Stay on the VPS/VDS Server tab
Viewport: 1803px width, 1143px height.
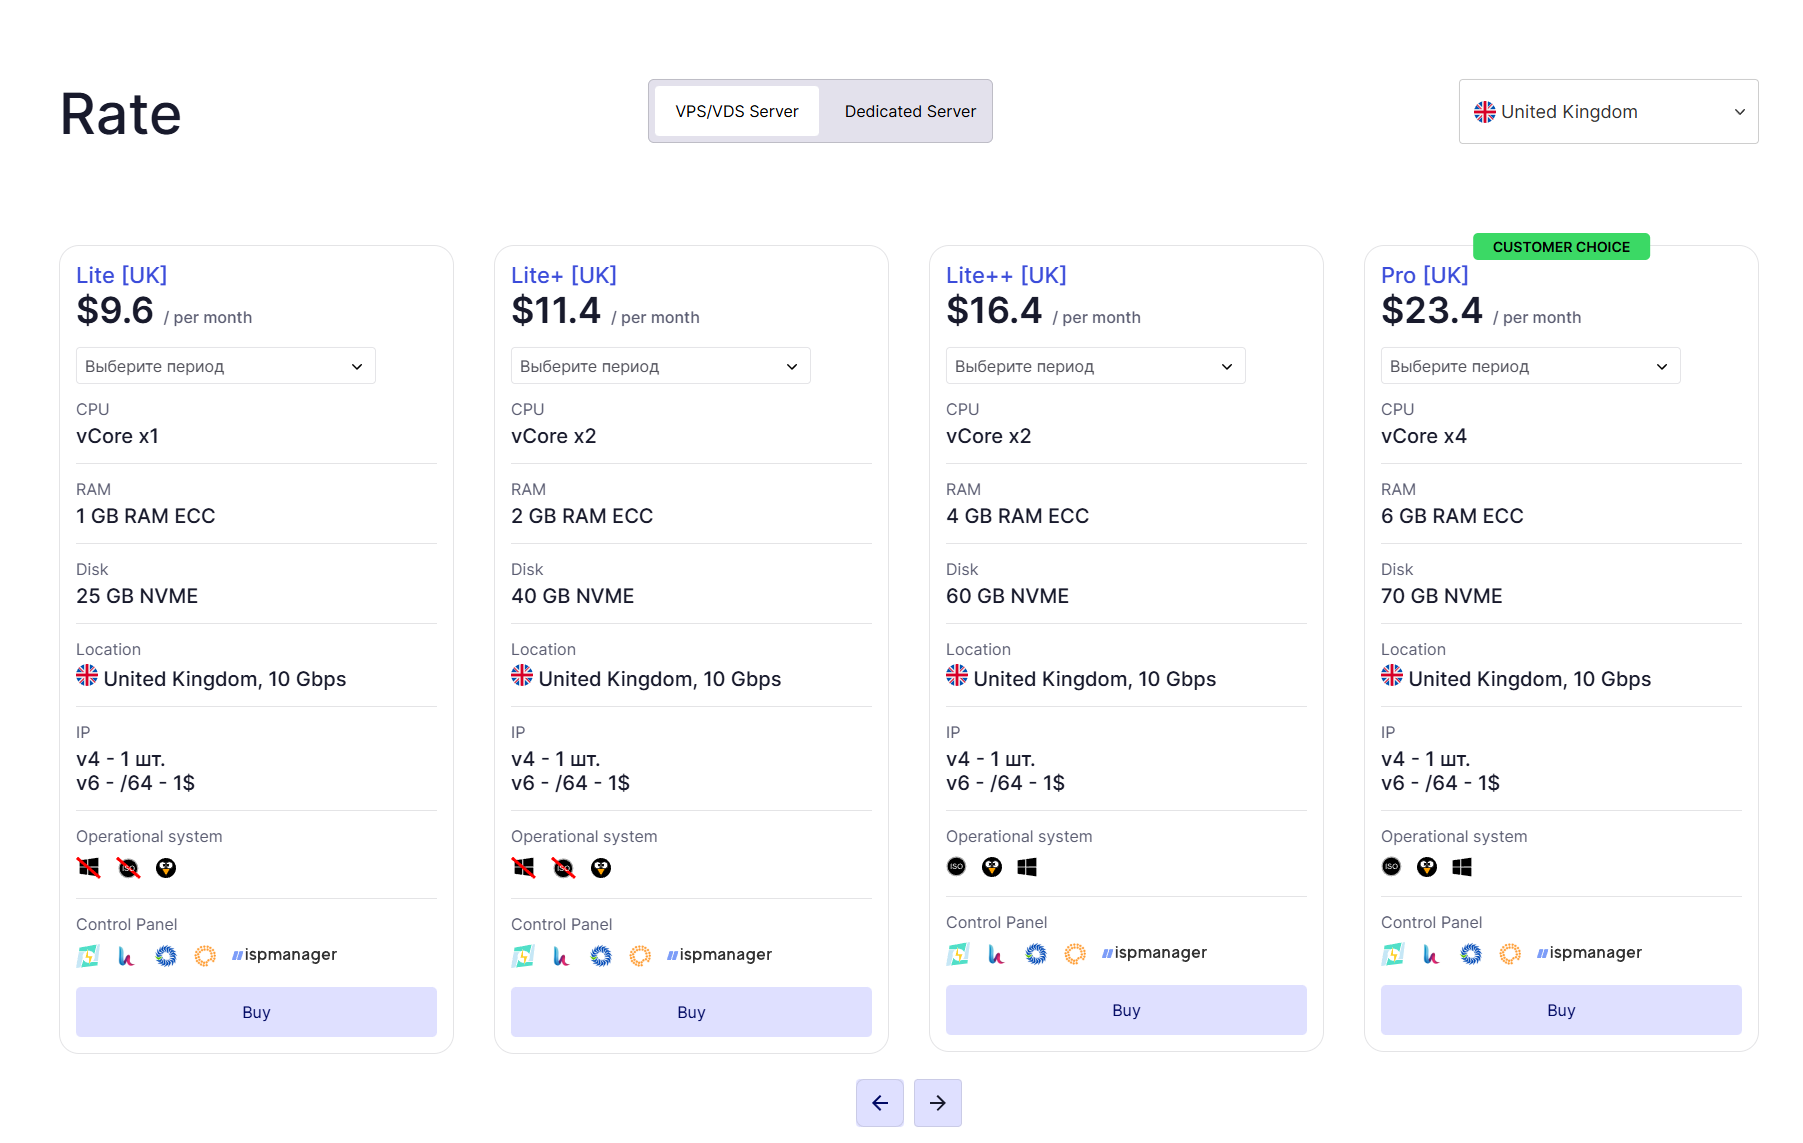(x=738, y=111)
